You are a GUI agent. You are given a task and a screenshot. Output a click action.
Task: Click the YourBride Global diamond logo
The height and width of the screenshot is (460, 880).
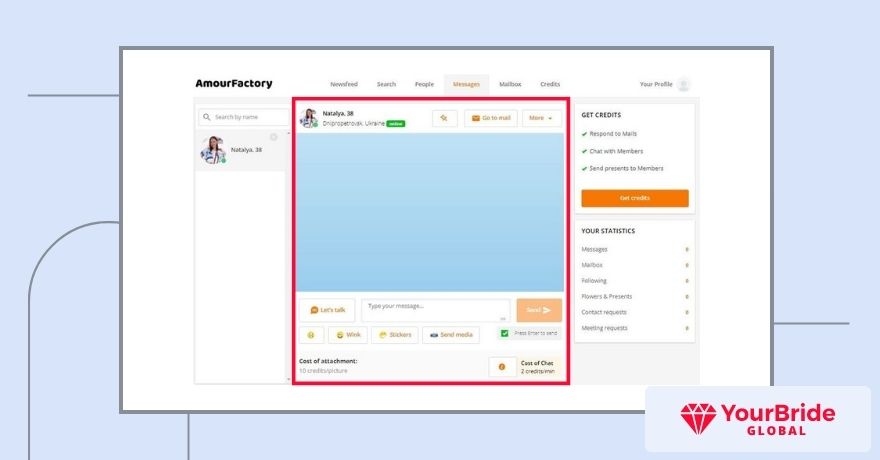point(698,418)
